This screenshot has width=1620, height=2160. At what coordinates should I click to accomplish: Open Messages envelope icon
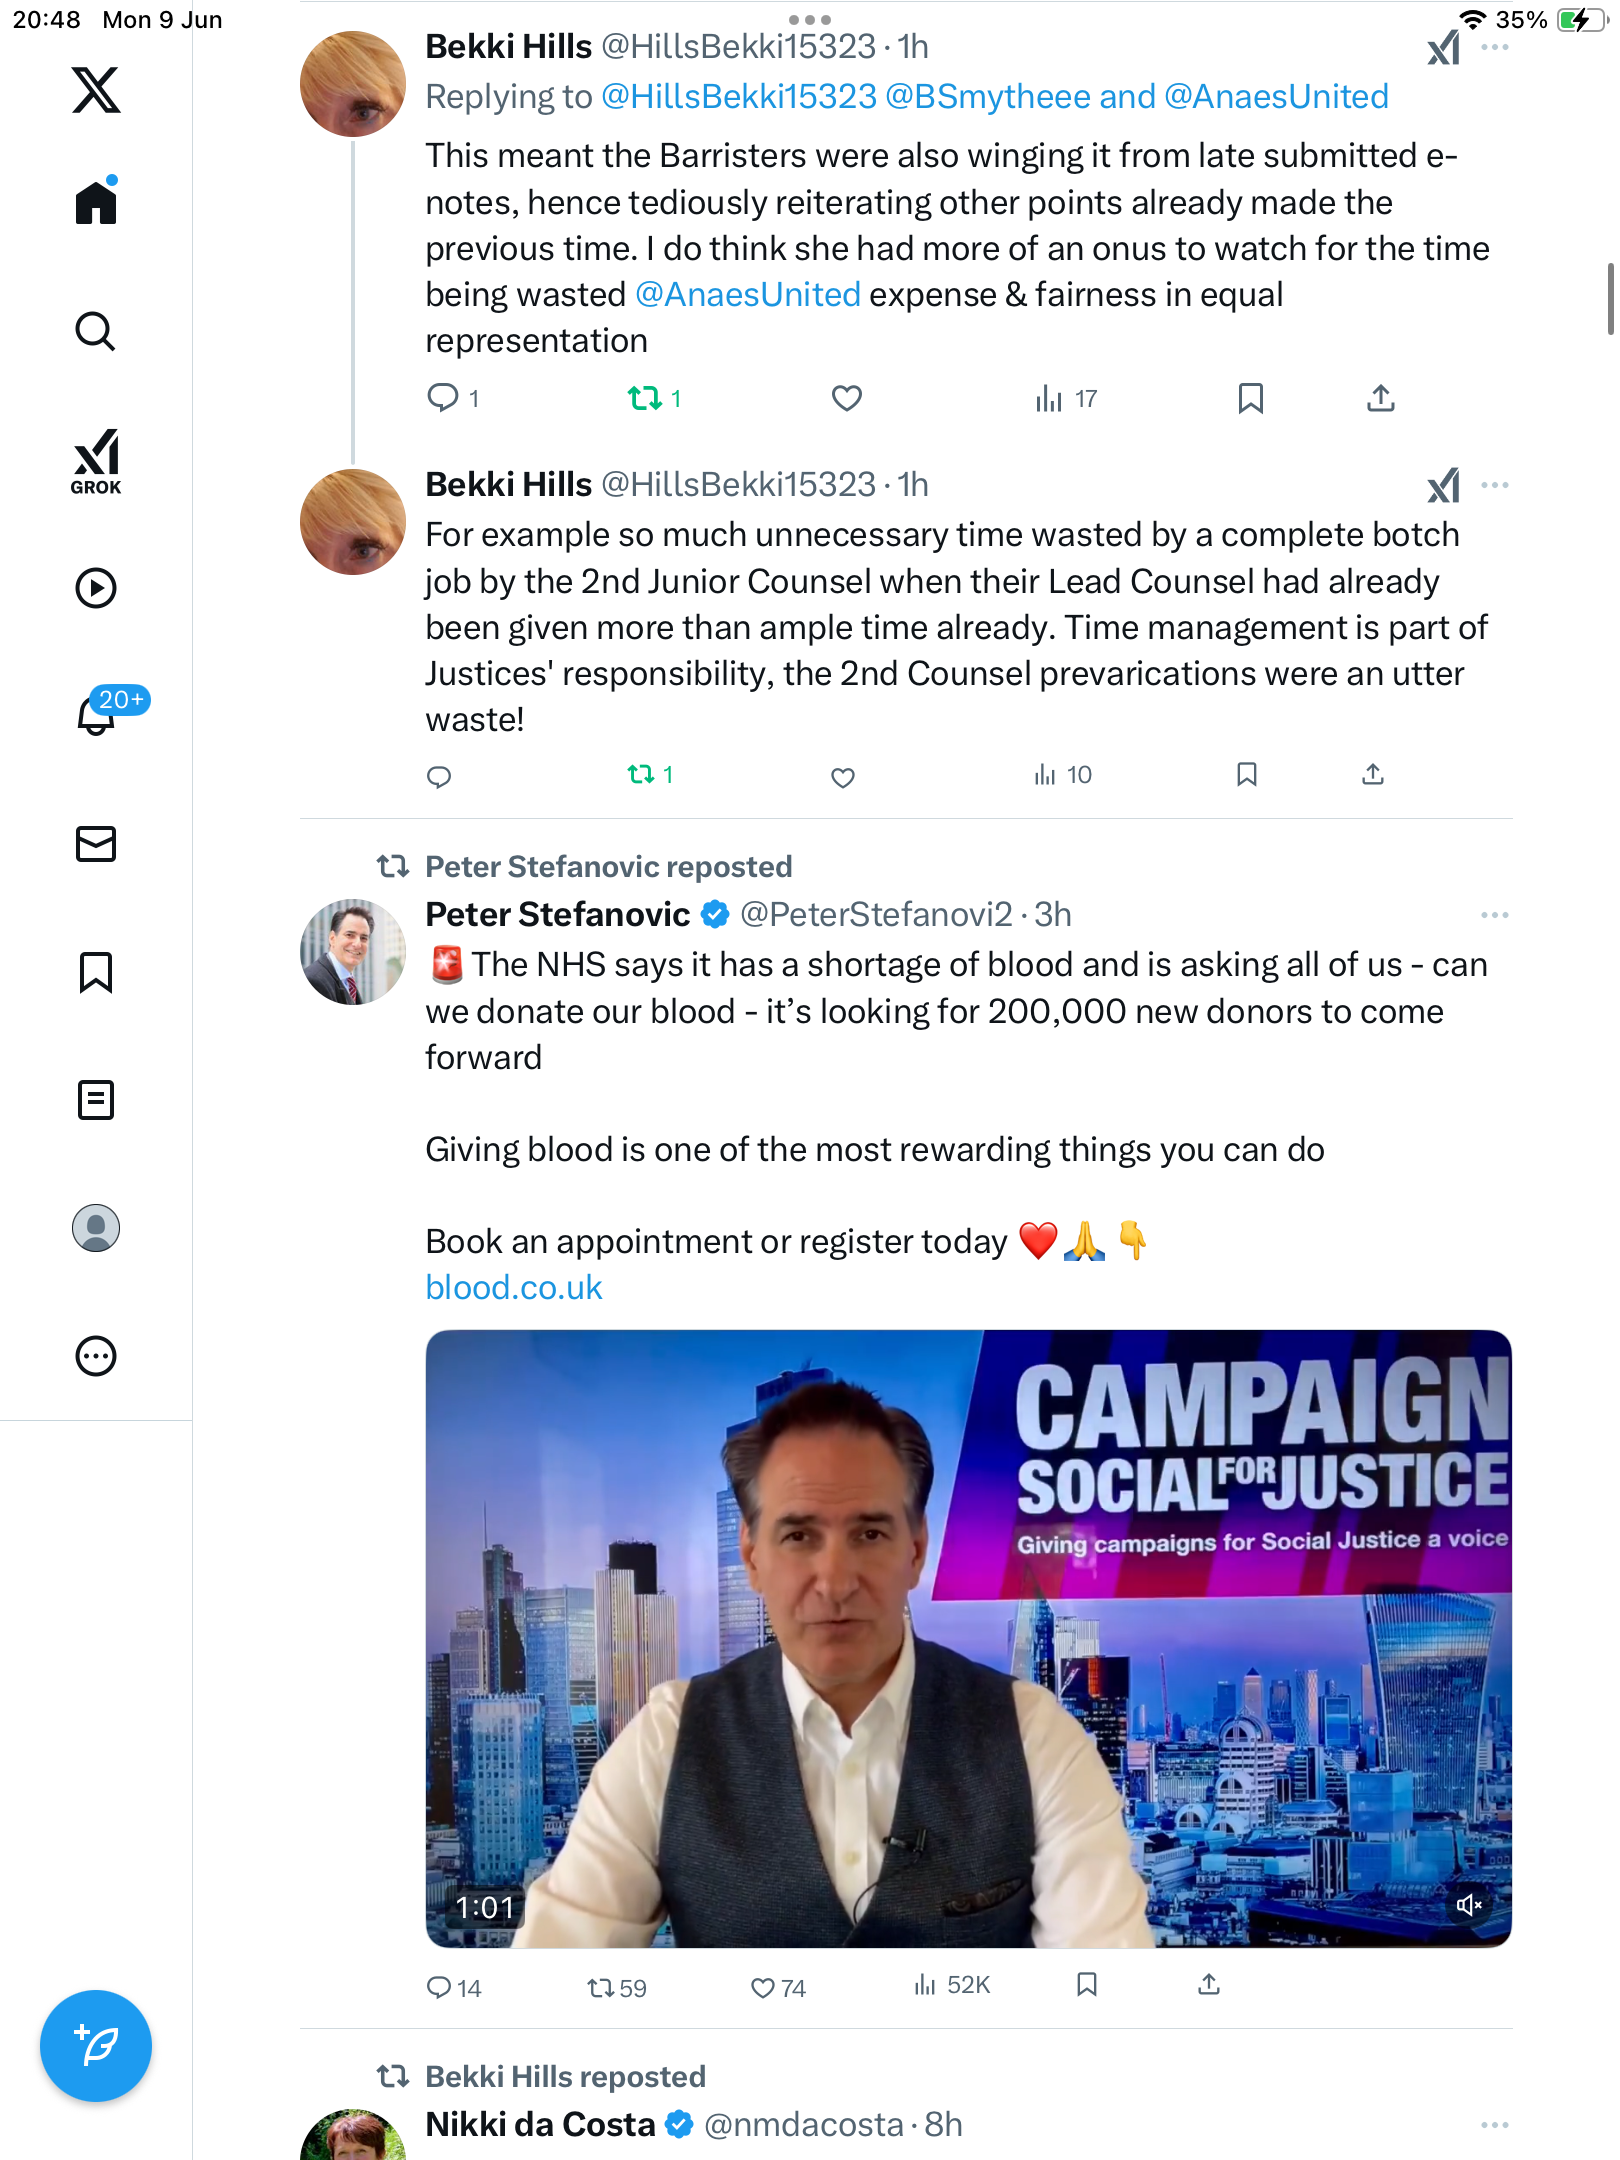click(96, 844)
